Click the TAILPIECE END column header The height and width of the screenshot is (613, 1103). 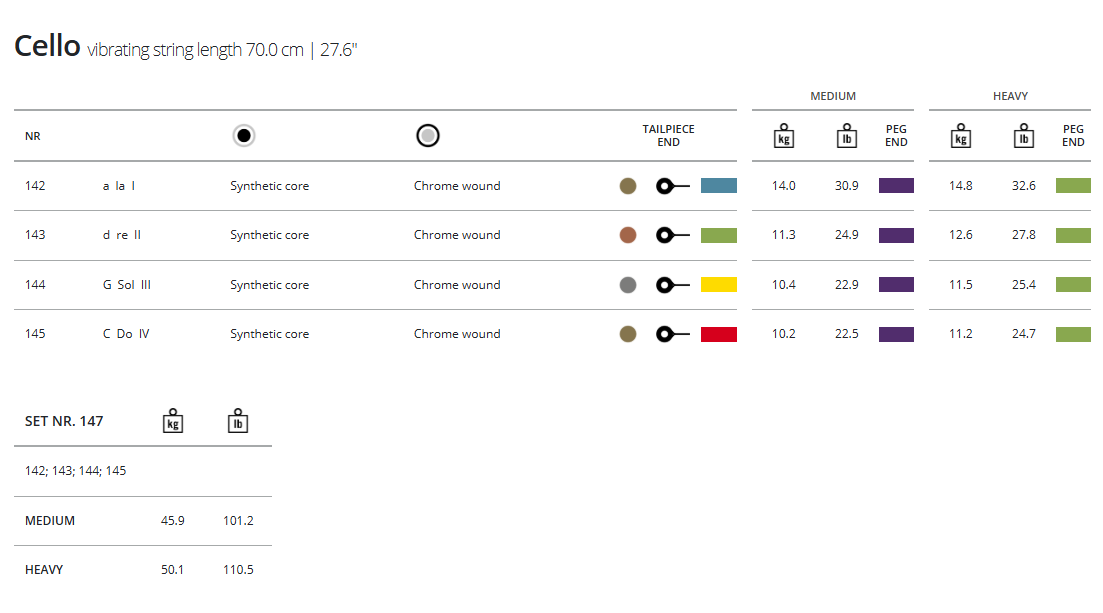pos(668,136)
